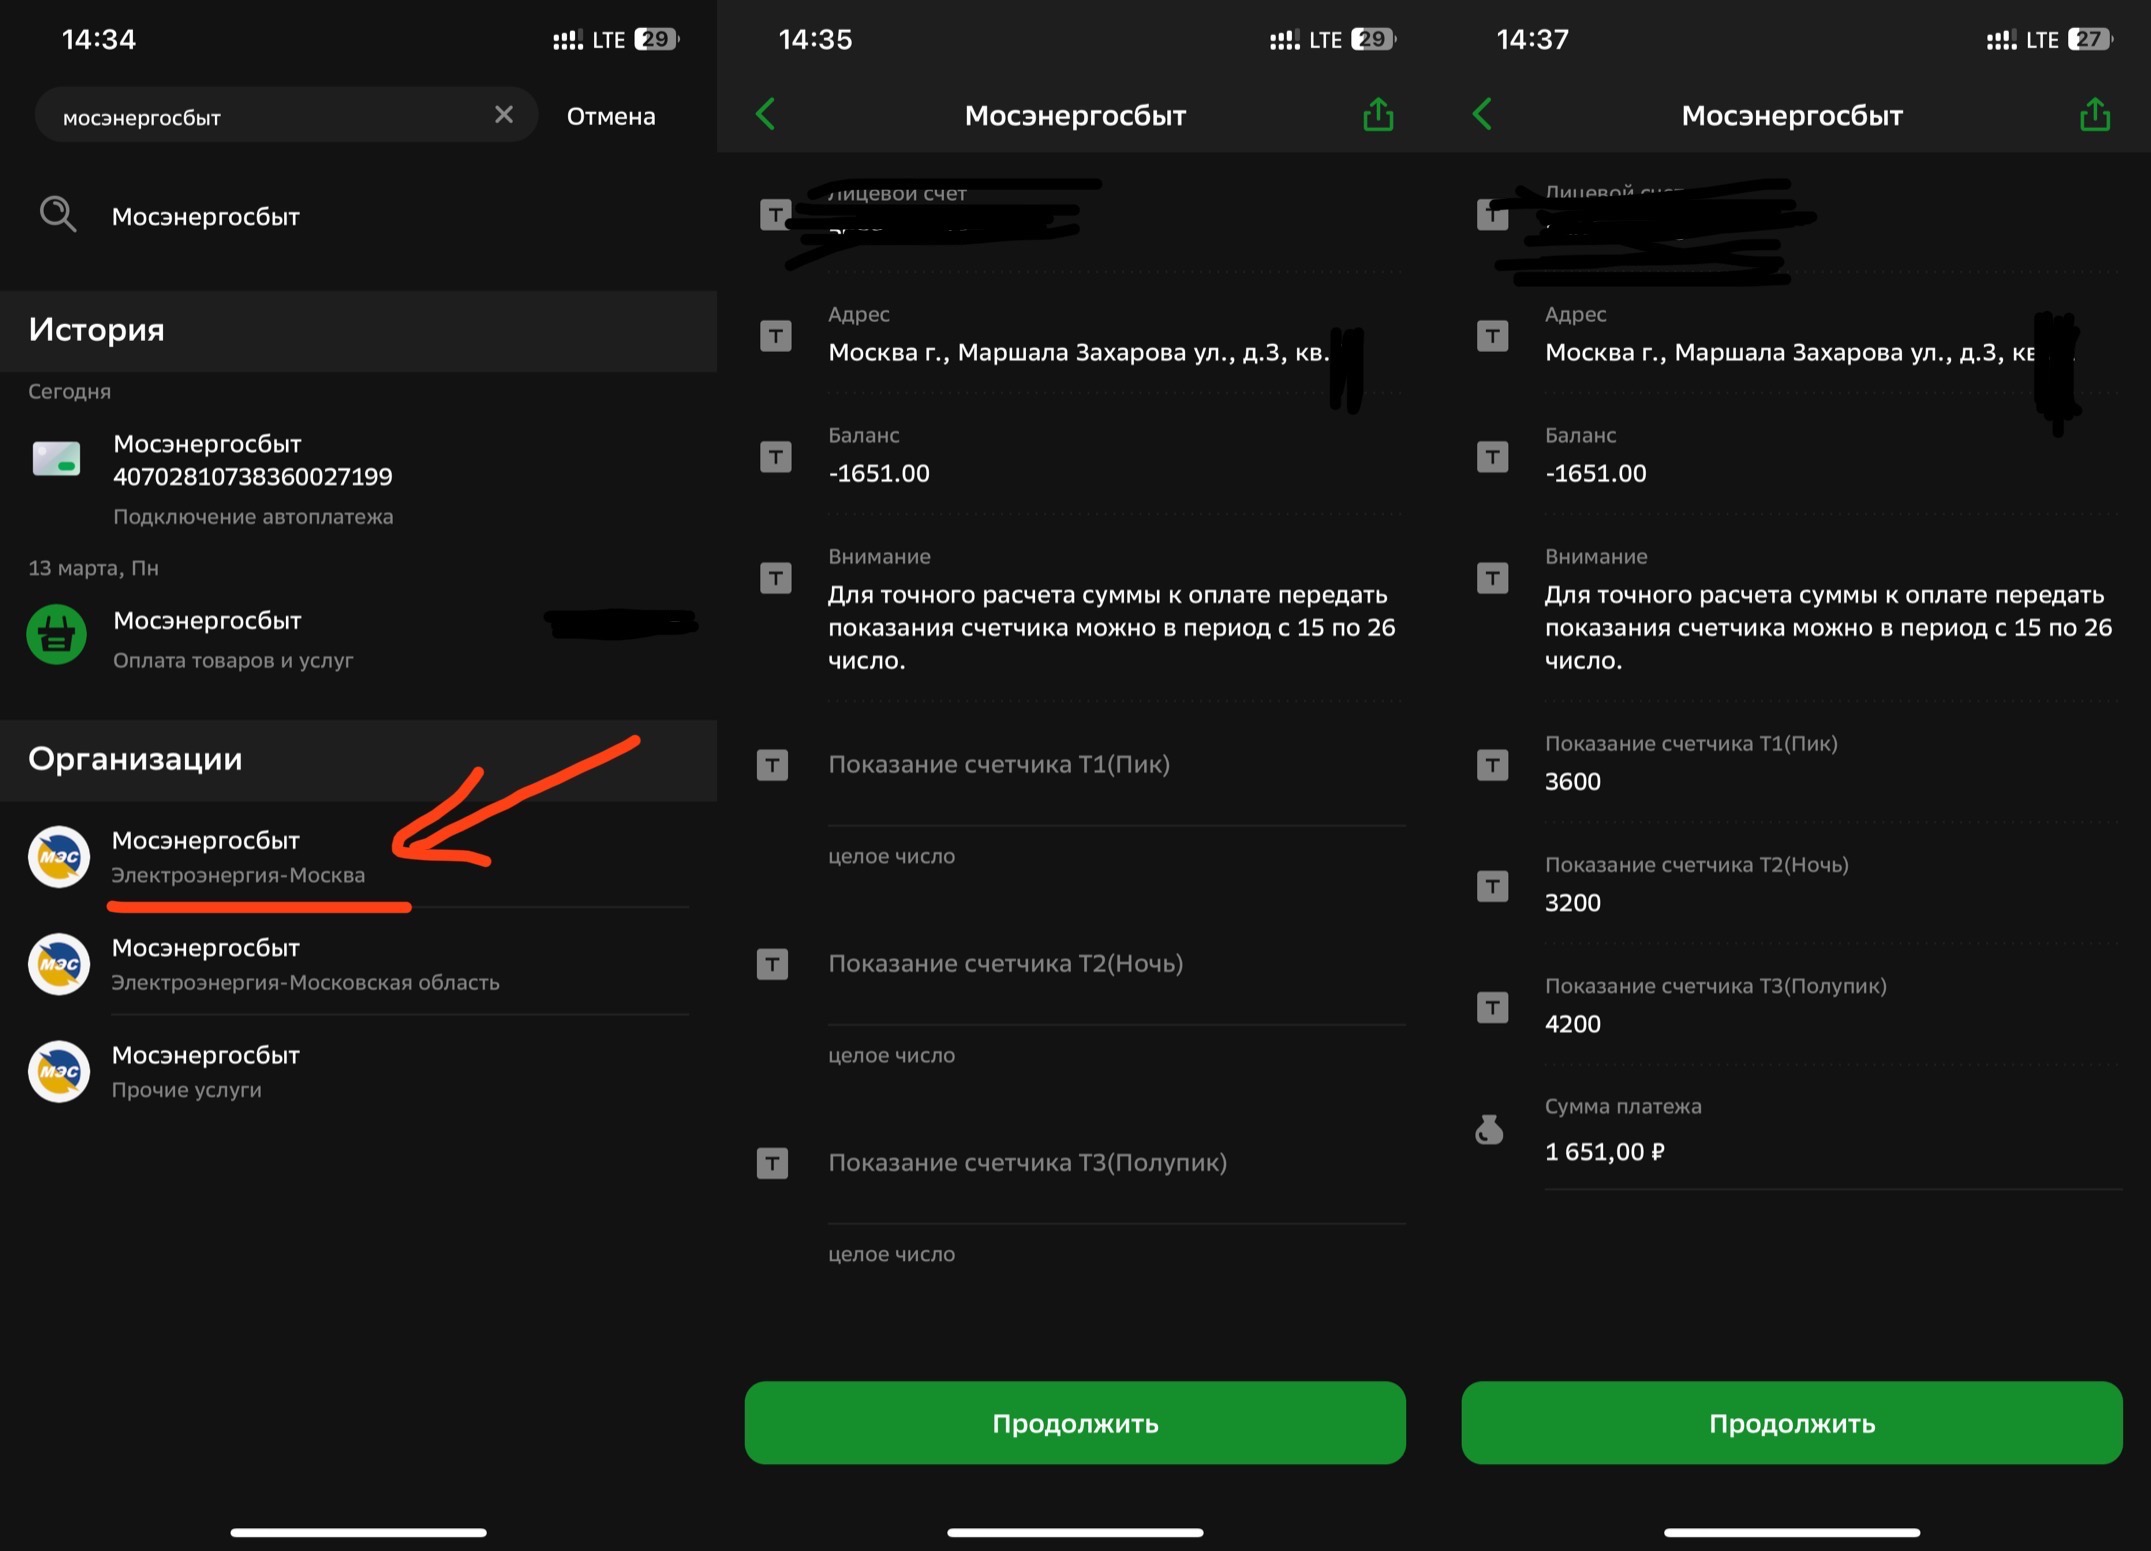Image resolution: width=2151 pixels, height=1551 pixels.
Task: Select balance value -1651.00 in middle screen
Action: click(879, 473)
